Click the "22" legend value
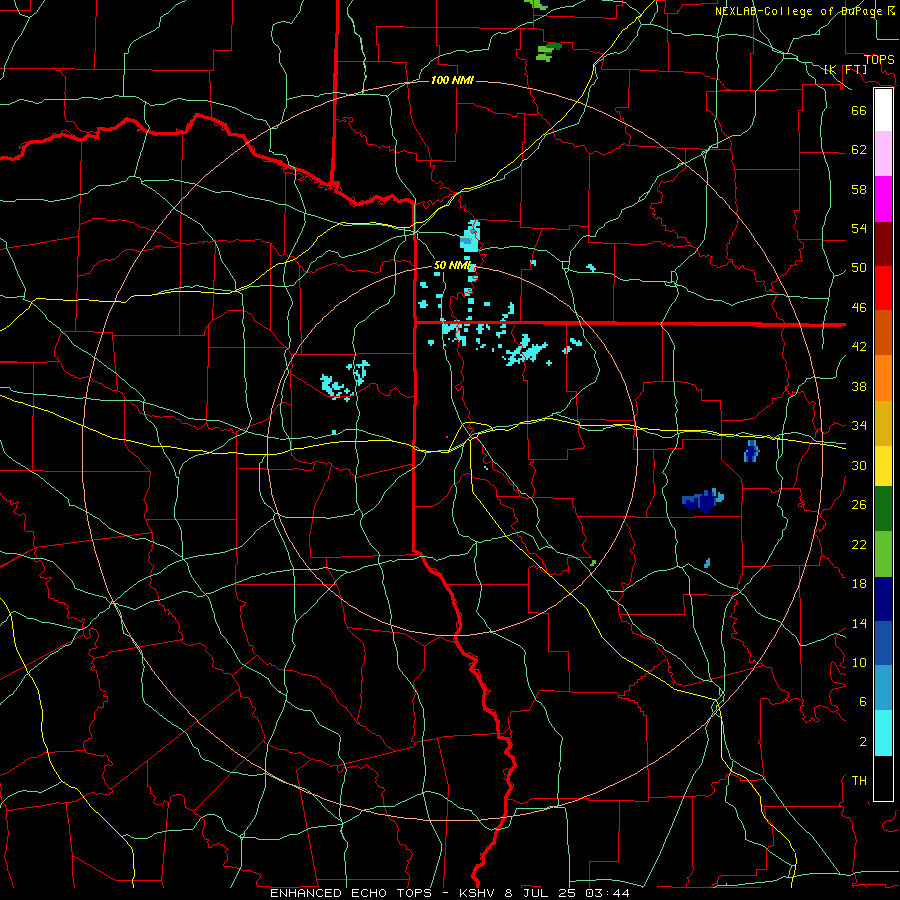Viewport: 900px width, 900px height. (859, 545)
